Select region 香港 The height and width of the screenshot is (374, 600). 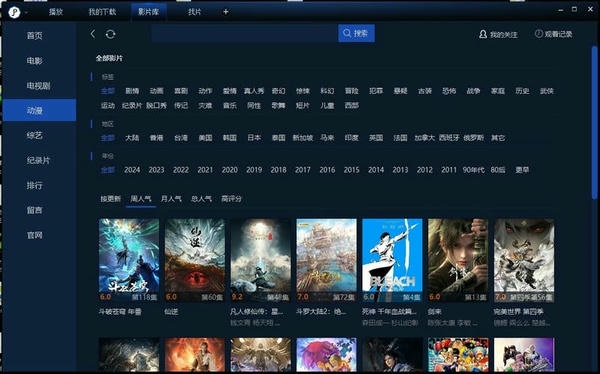coord(157,138)
